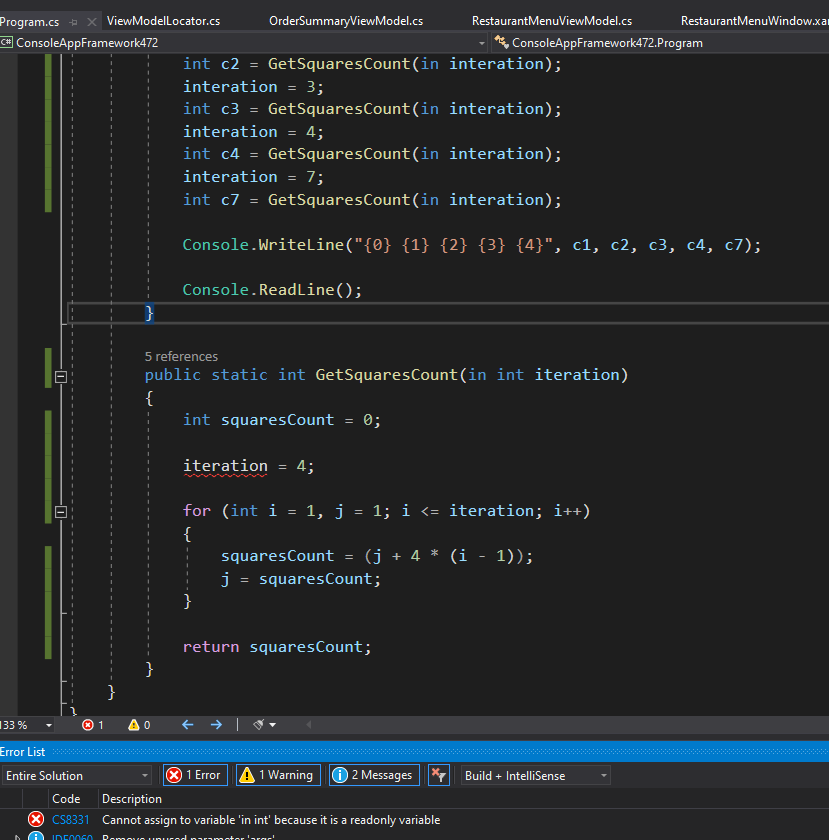Collapse the GetSquaresCount method

tap(61, 377)
